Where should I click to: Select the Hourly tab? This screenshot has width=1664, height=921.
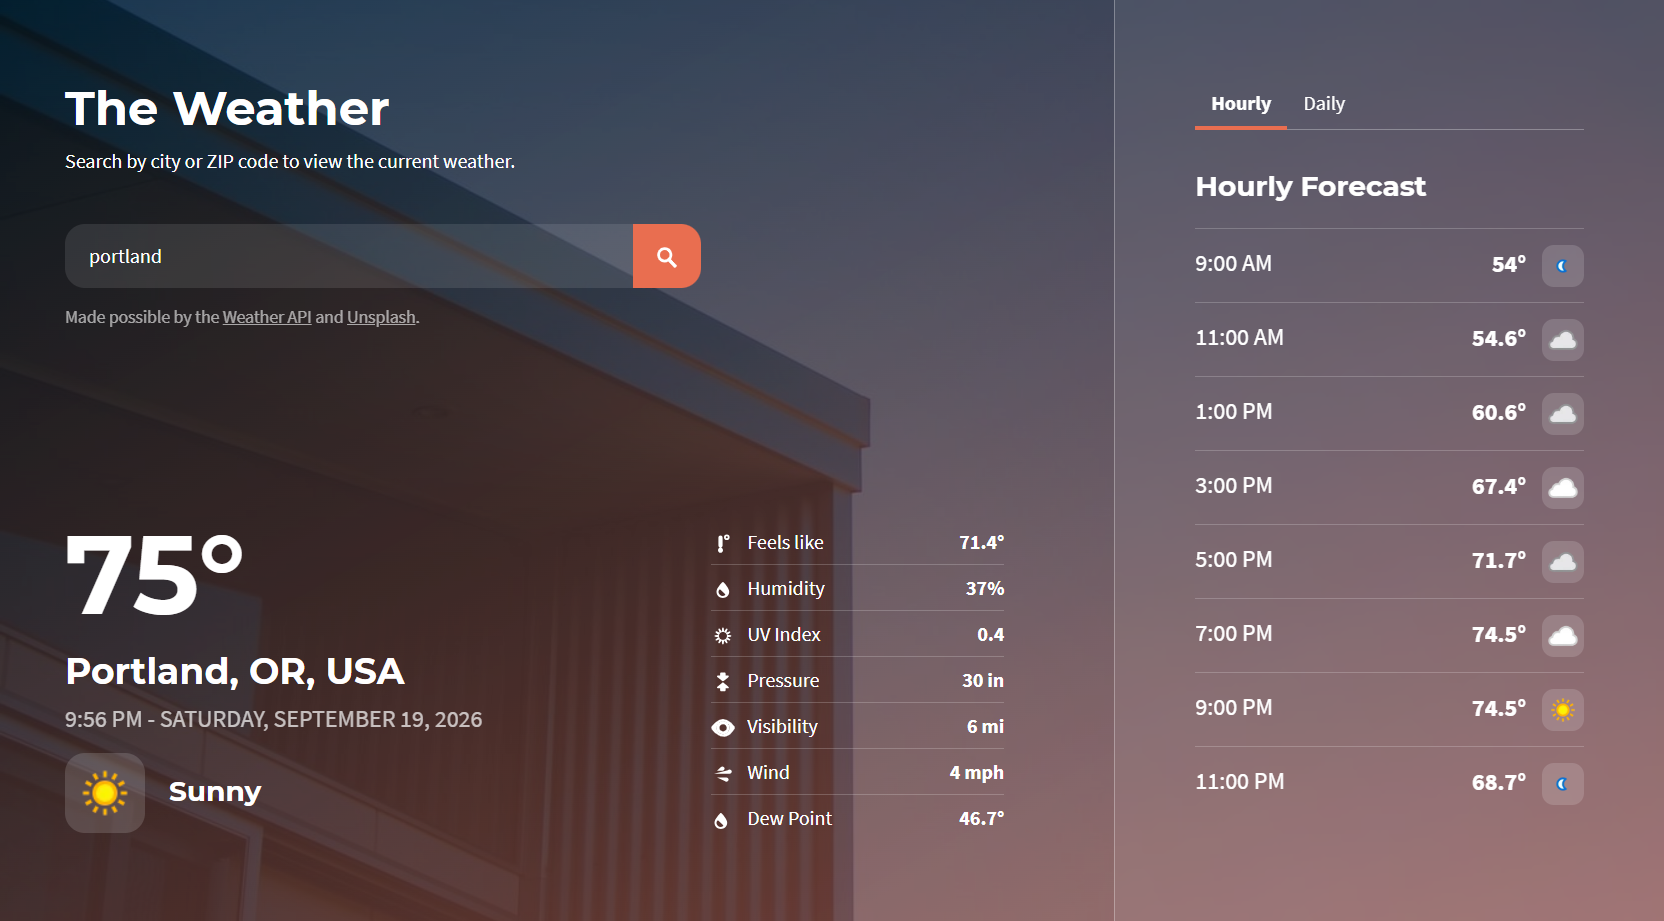click(x=1241, y=104)
